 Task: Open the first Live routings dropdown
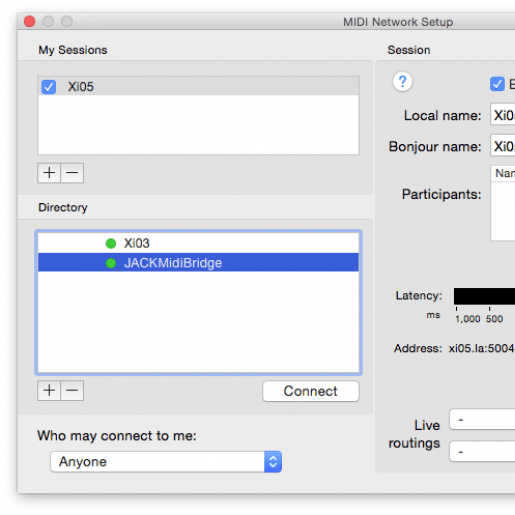482,420
